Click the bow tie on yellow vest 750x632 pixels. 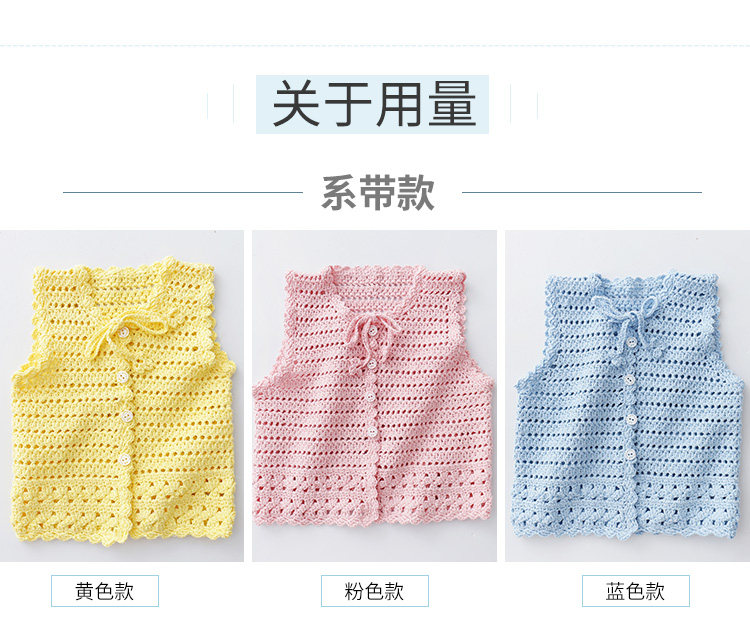click(x=127, y=330)
